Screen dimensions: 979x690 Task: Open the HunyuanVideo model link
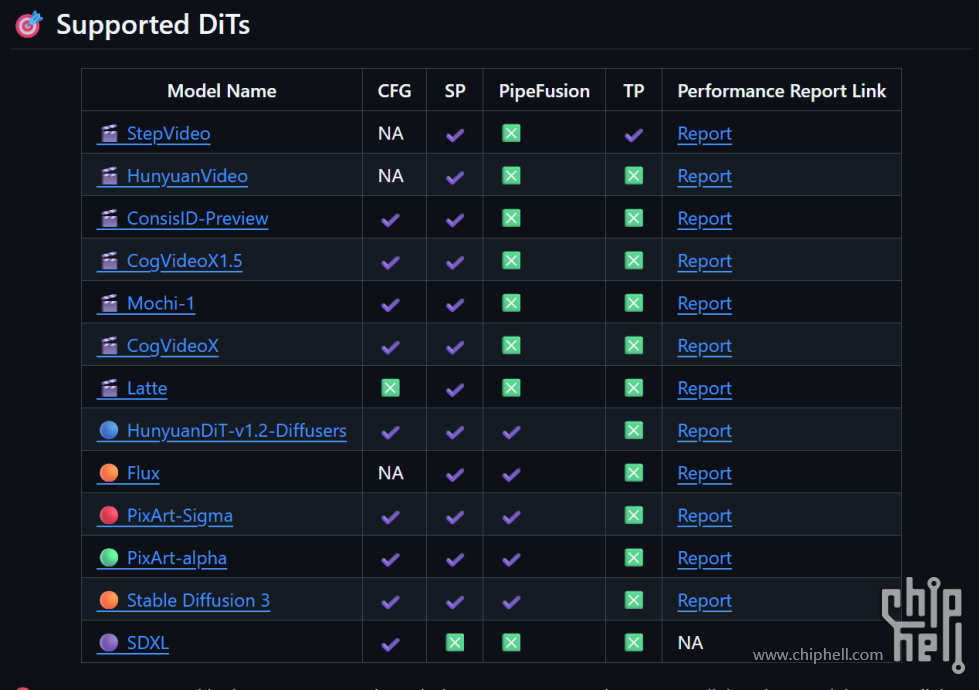pyautogui.click(x=172, y=176)
